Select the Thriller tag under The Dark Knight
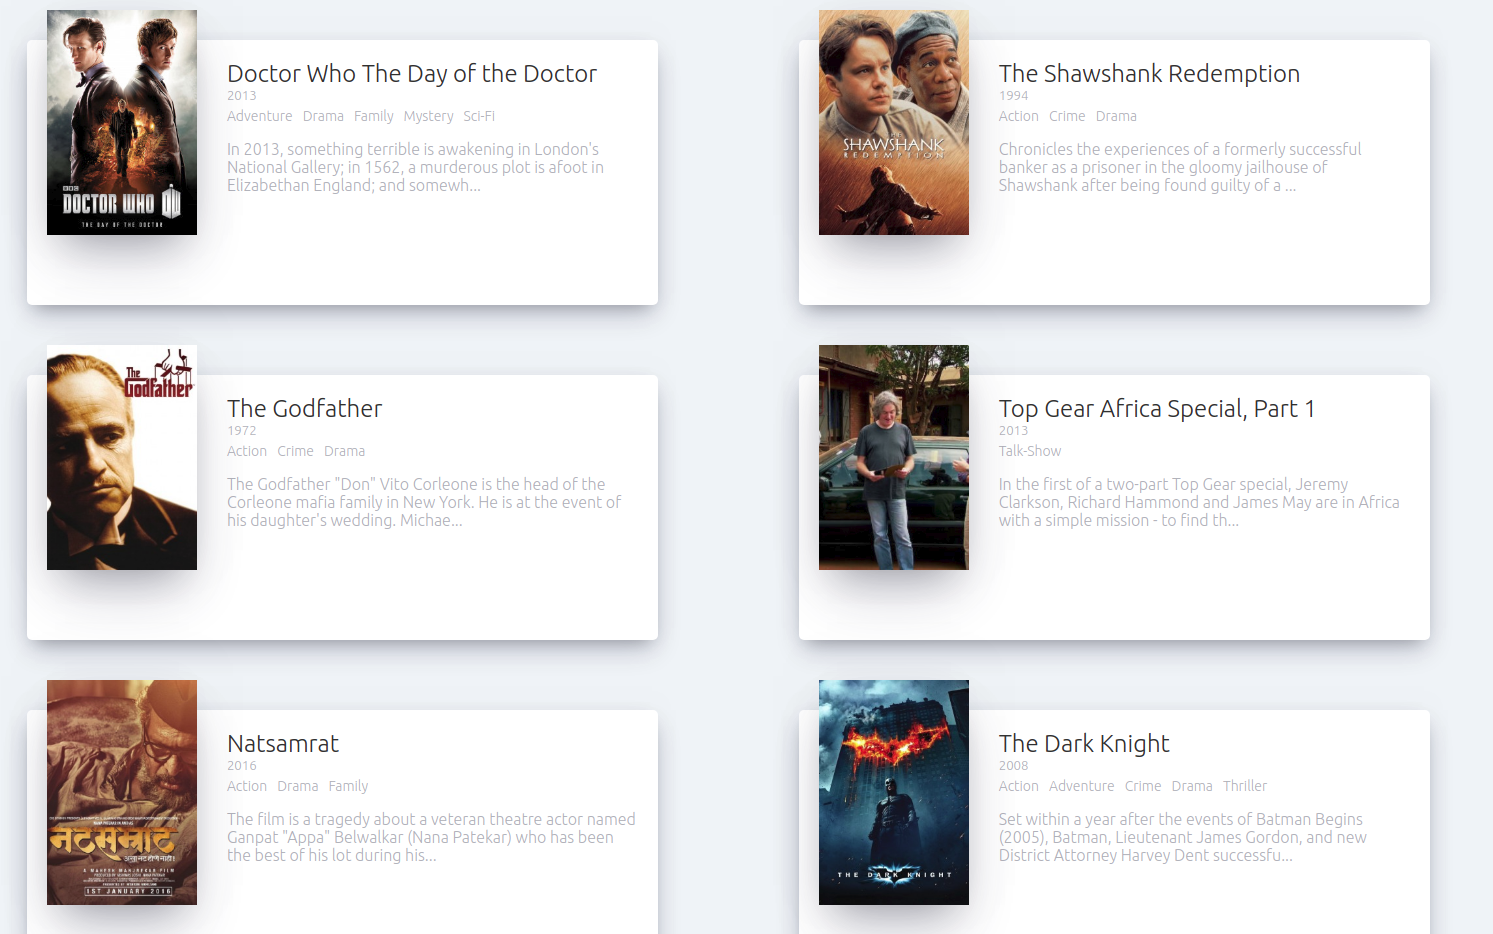The image size is (1493, 934). tap(1245, 786)
